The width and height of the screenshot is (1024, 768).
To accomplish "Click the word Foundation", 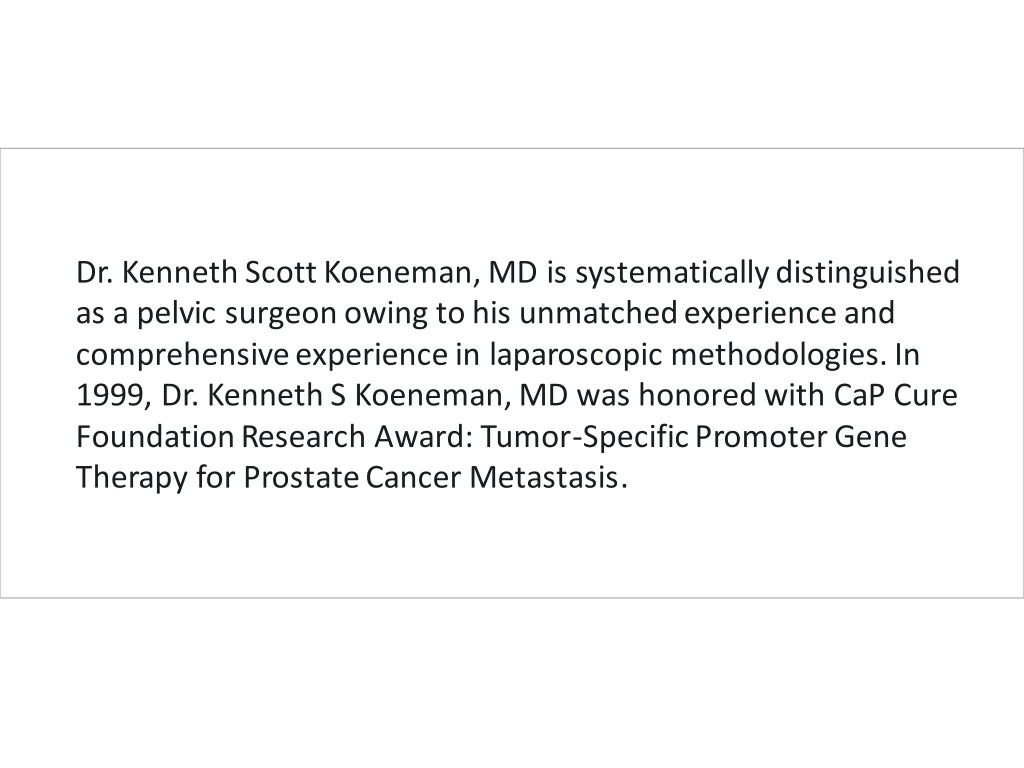I will click(x=155, y=436).
